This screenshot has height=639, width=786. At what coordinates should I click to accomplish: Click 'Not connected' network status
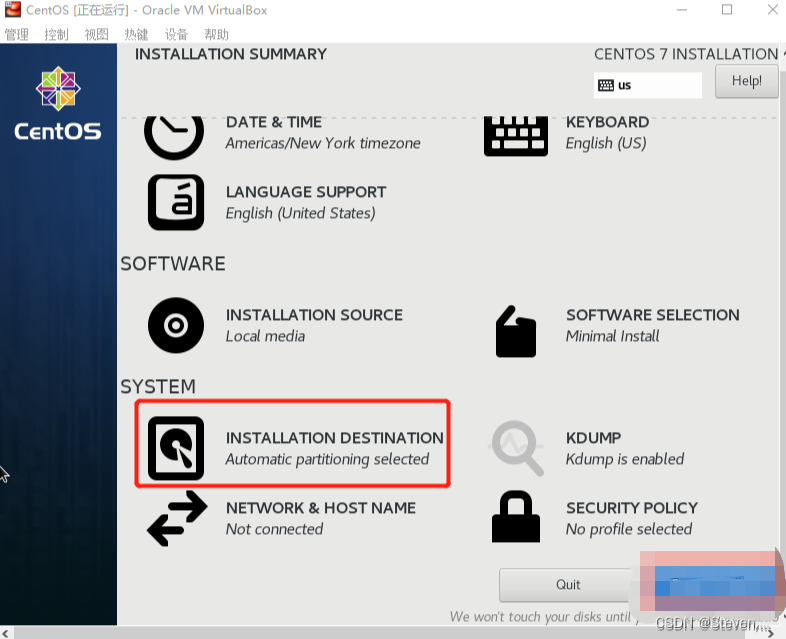coord(274,529)
